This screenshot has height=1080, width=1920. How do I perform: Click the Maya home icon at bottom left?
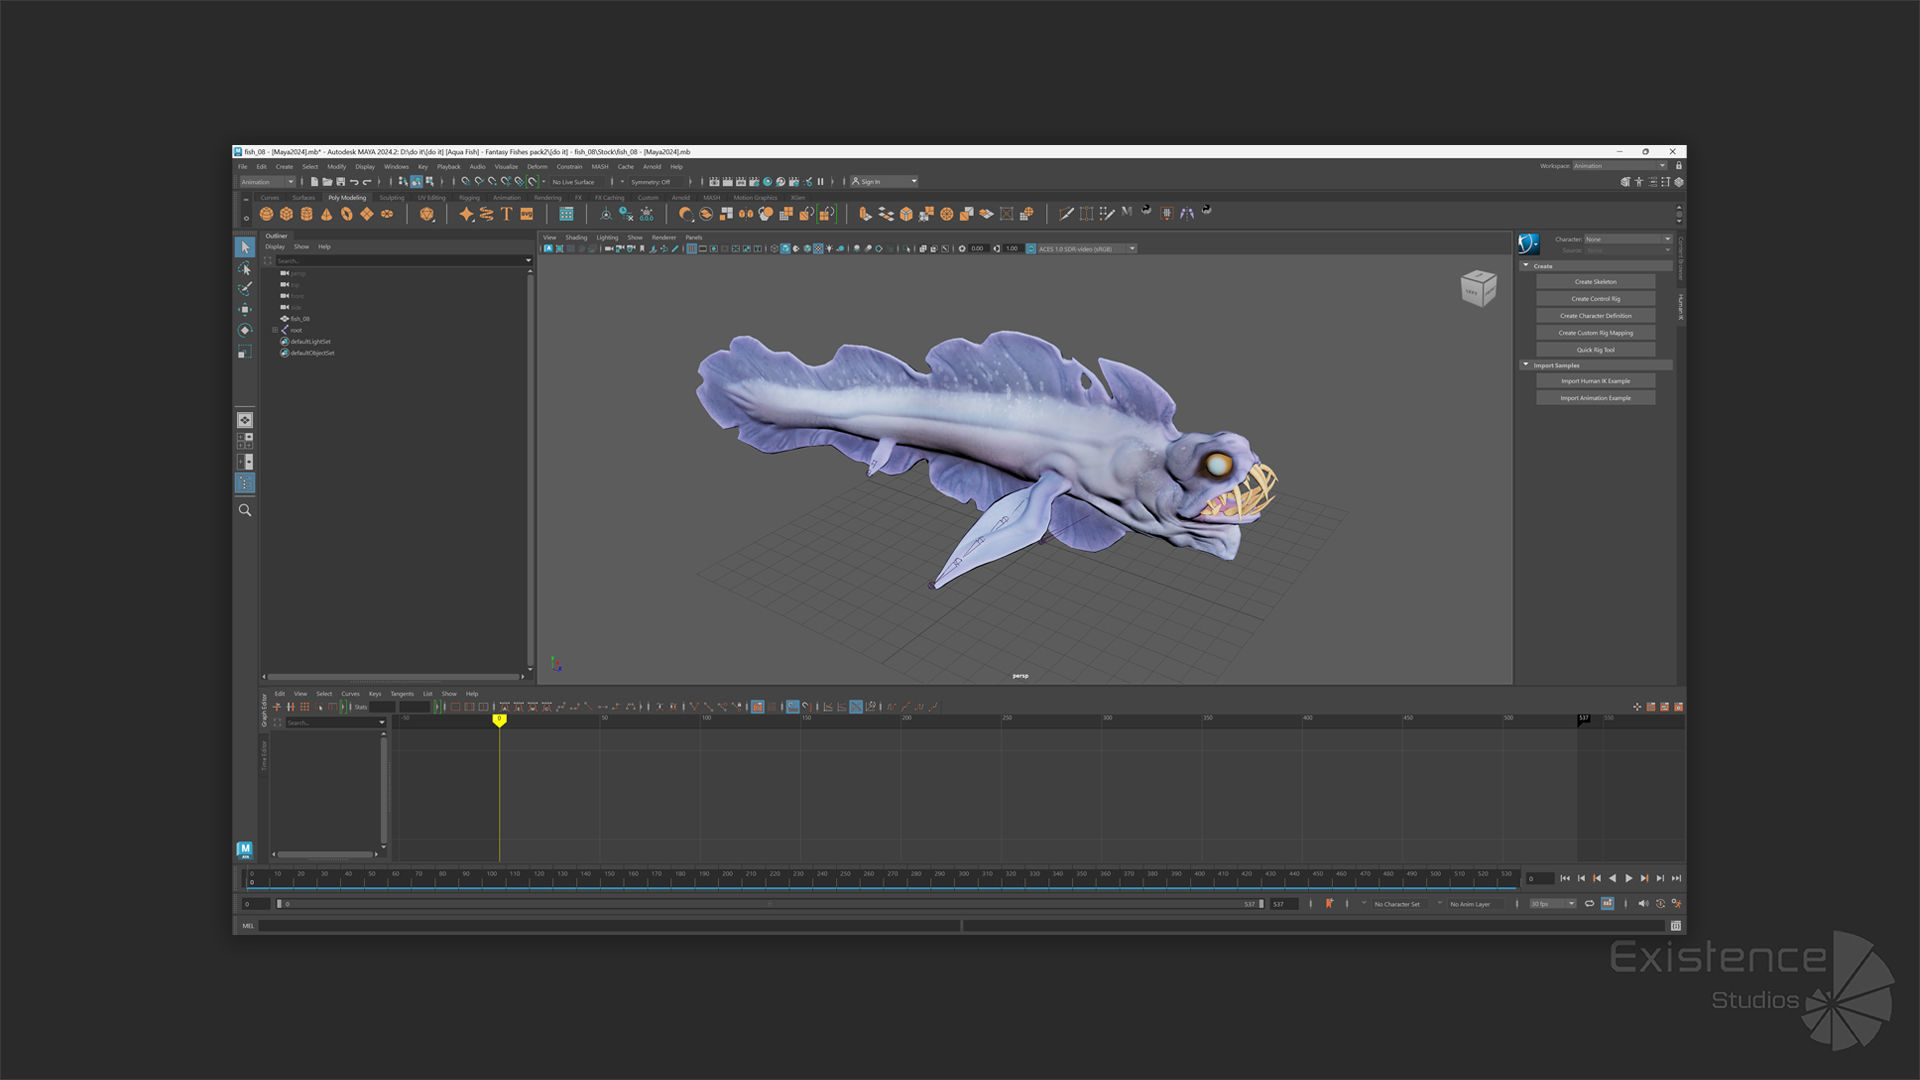click(245, 850)
